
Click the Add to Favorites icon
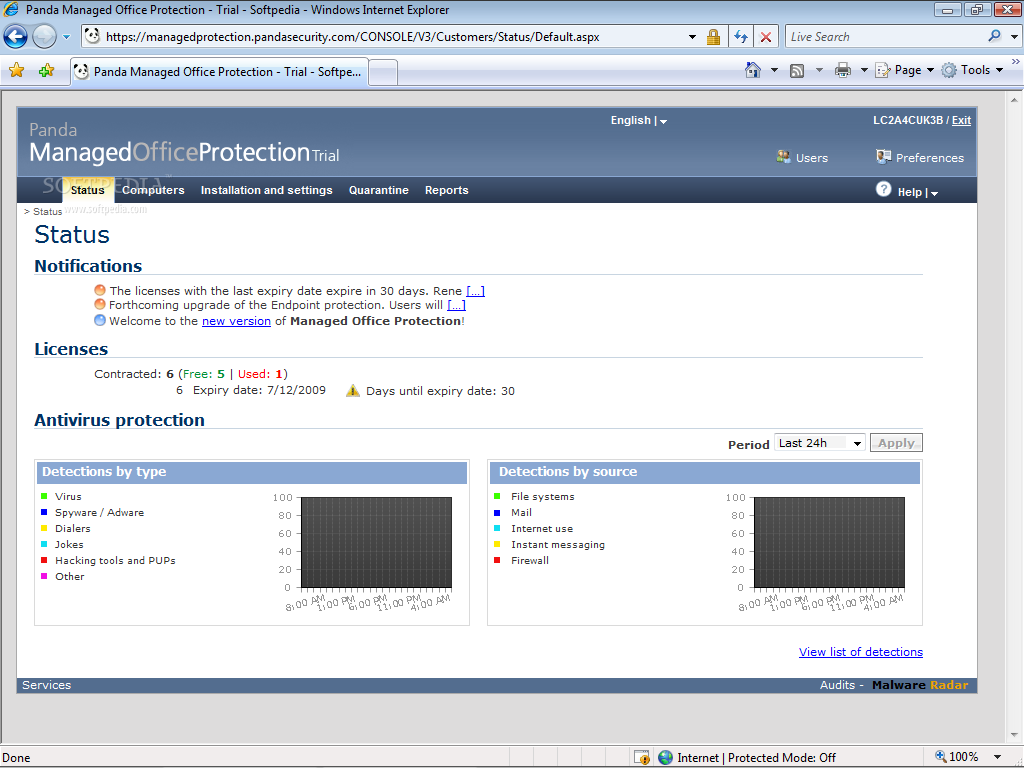pyautogui.click(x=46, y=71)
